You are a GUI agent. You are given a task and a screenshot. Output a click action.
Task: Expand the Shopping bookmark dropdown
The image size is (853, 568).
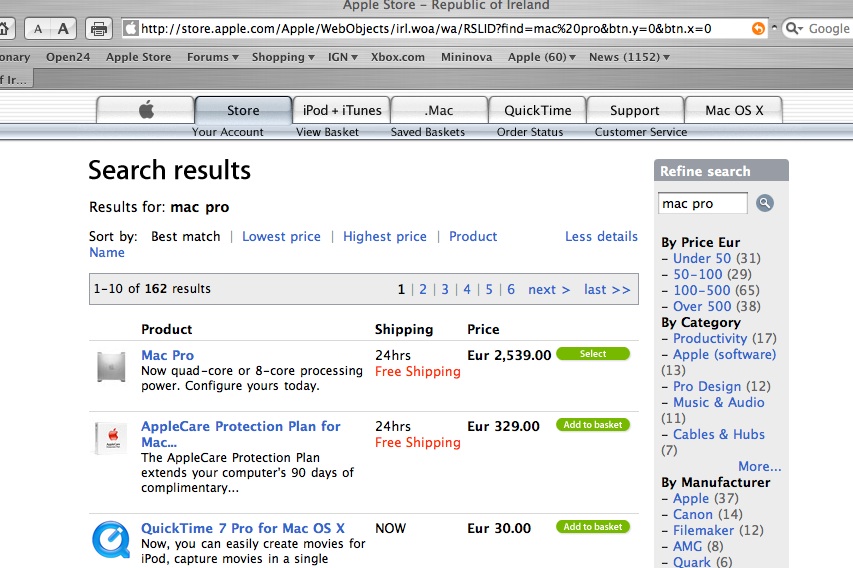(x=283, y=57)
